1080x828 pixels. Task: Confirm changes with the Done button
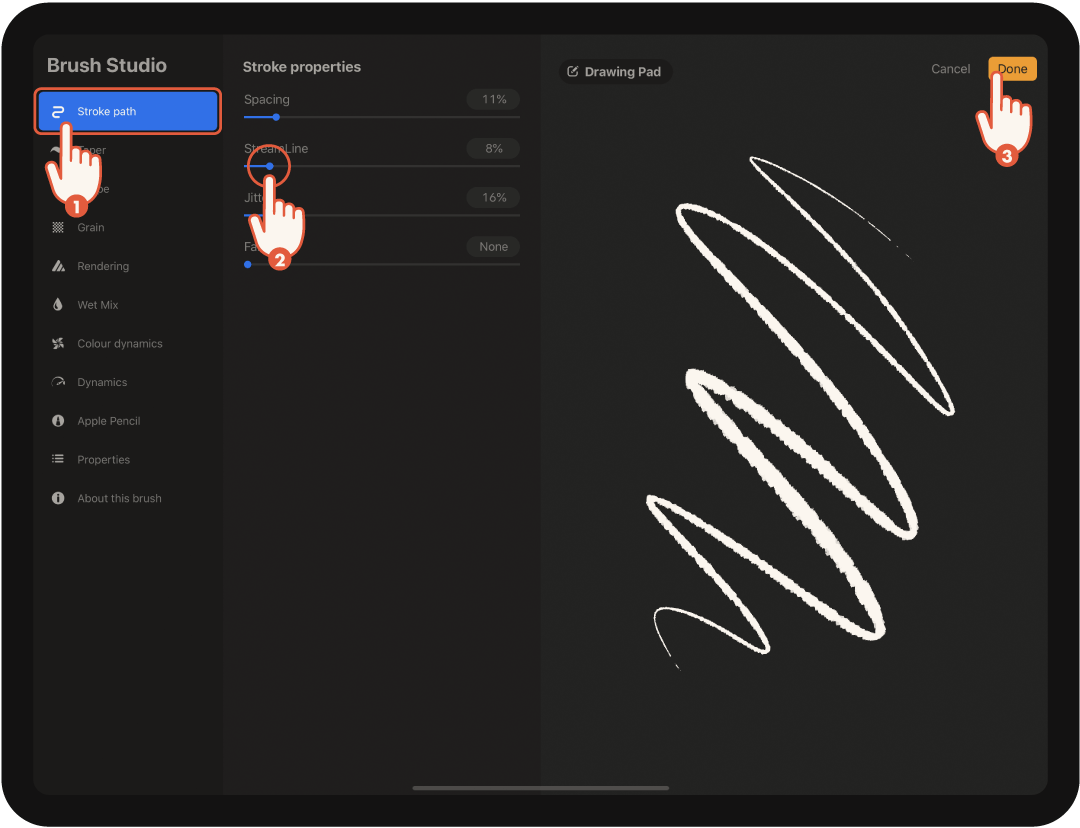point(1012,68)
